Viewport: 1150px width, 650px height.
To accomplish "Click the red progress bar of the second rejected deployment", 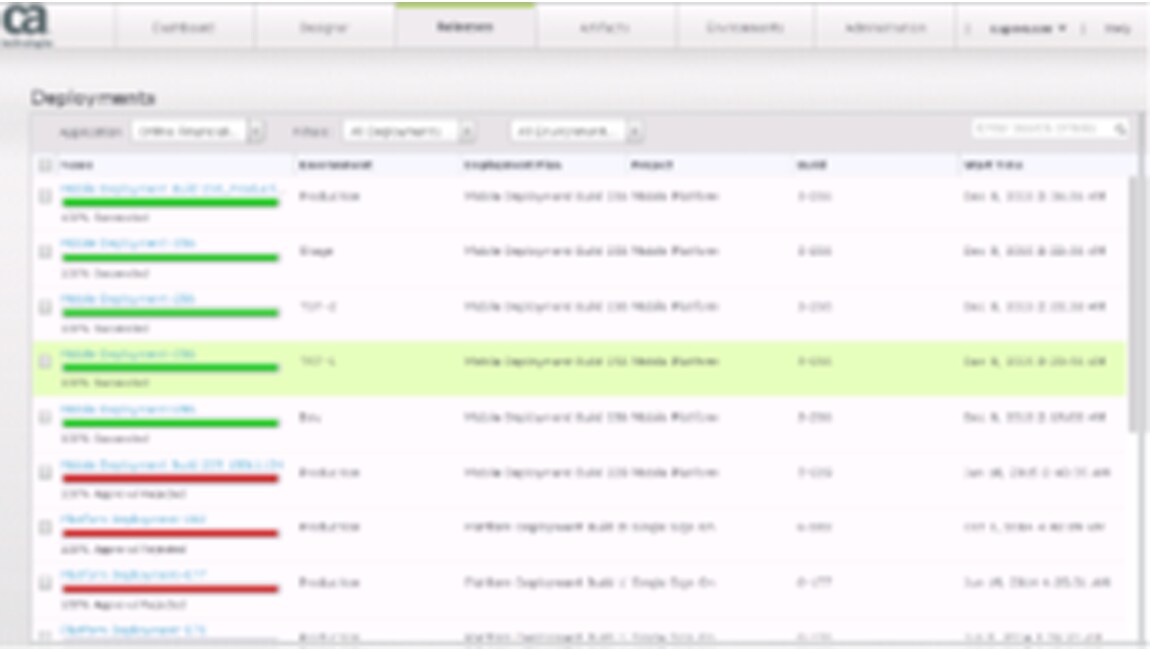I will (x=170, y=533).
